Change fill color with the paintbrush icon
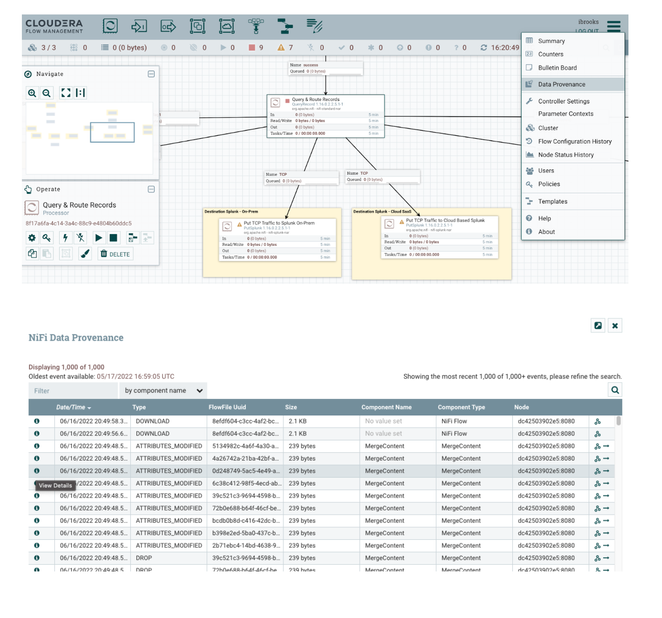The width and height of the screenshot is (662, 618). click(x=85, y=254)
